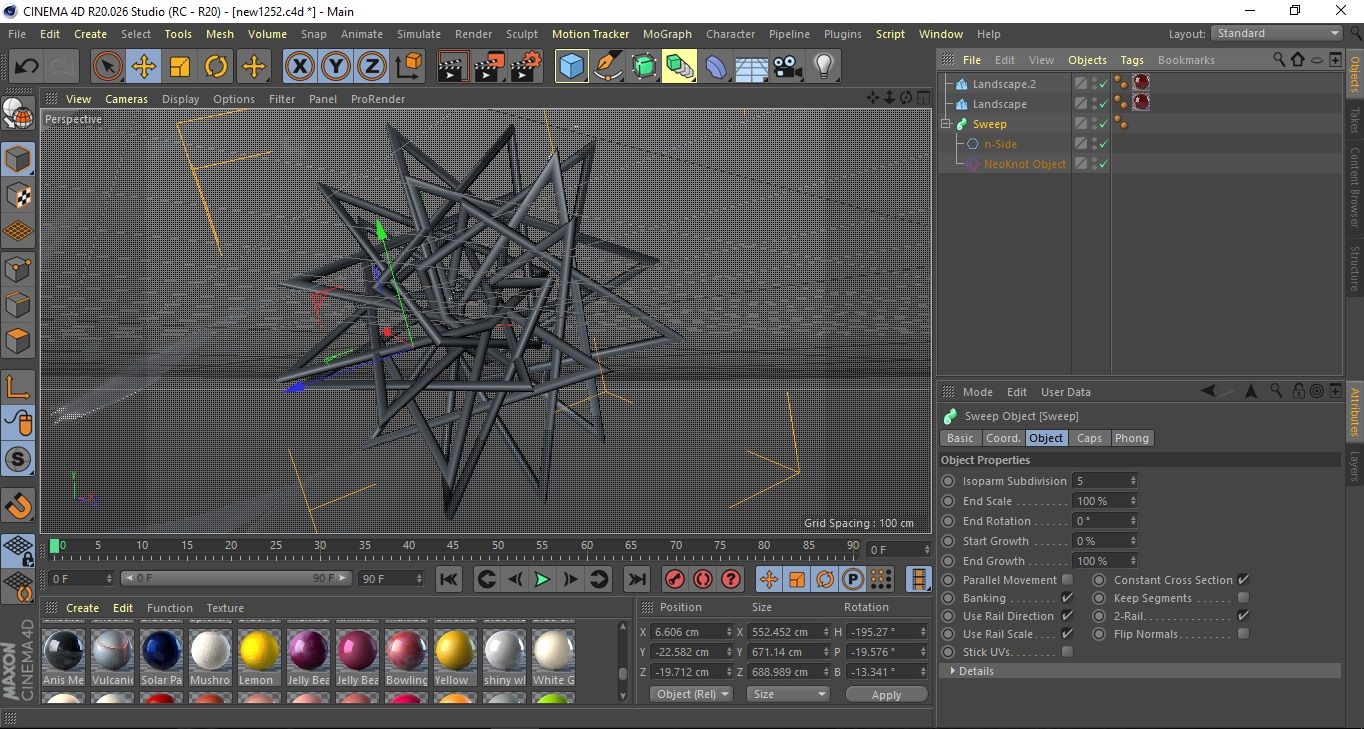
Task: Add a Cube primitive object
Action: (x=572, y=67)
